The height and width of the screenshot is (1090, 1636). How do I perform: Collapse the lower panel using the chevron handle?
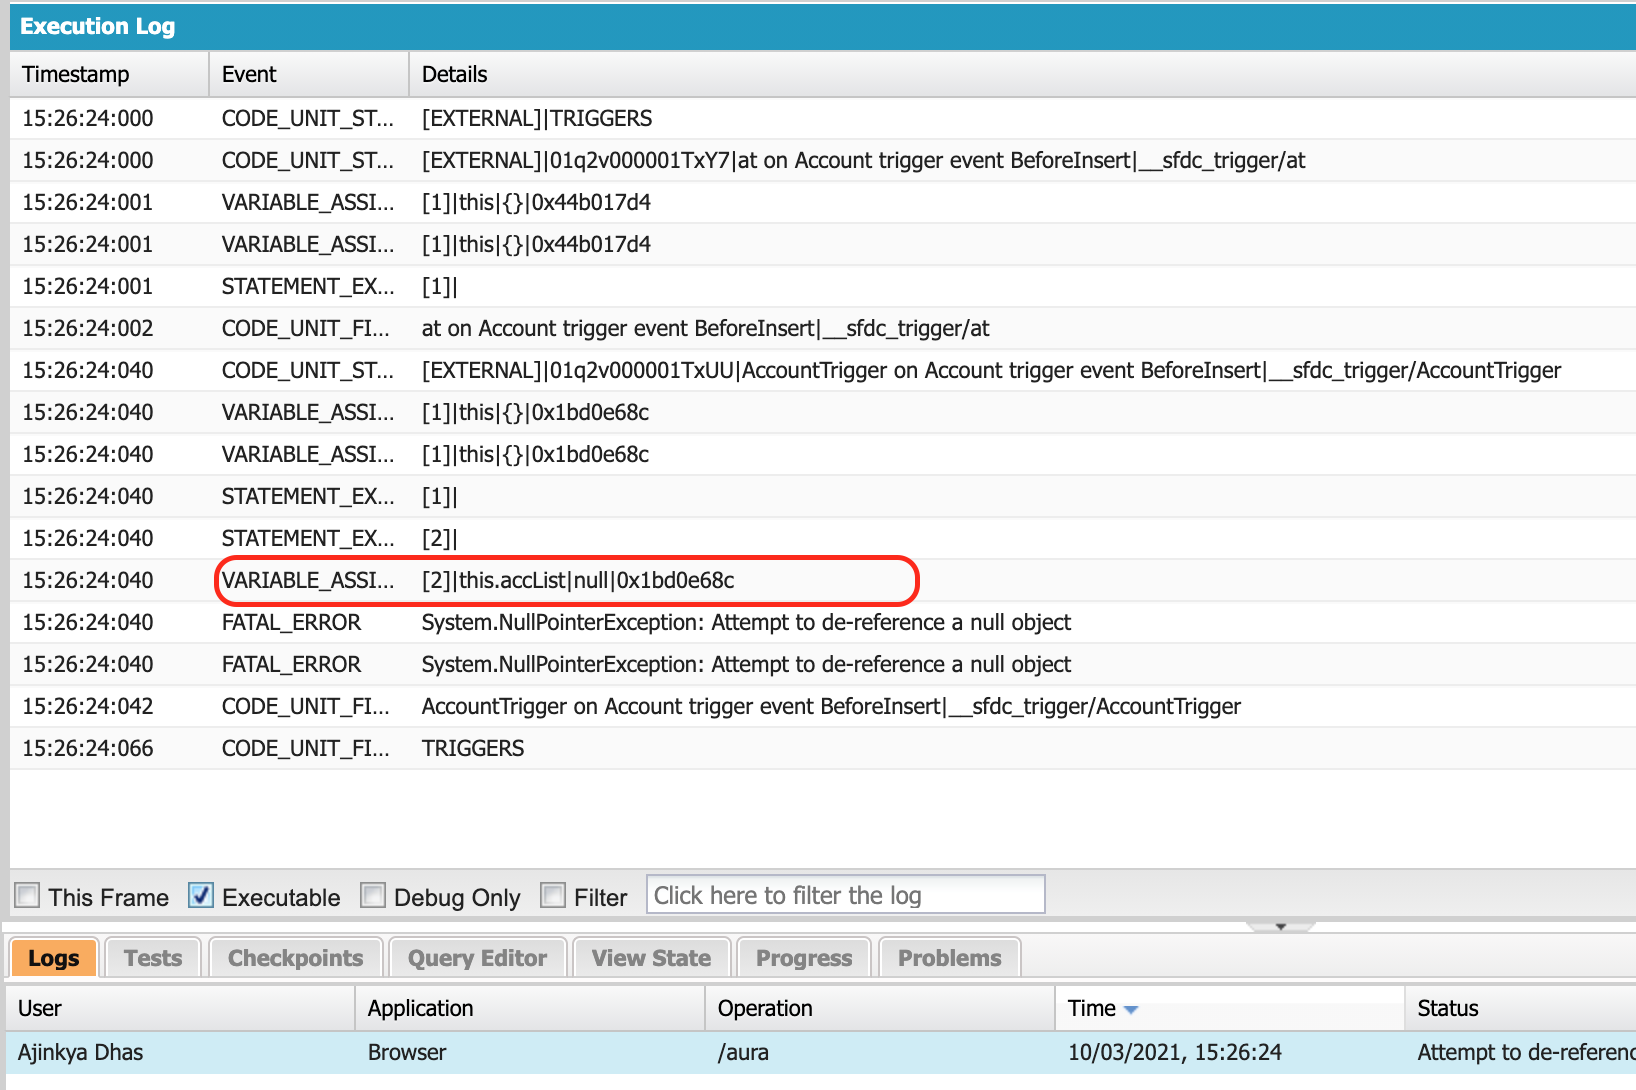click(1280, 927)
